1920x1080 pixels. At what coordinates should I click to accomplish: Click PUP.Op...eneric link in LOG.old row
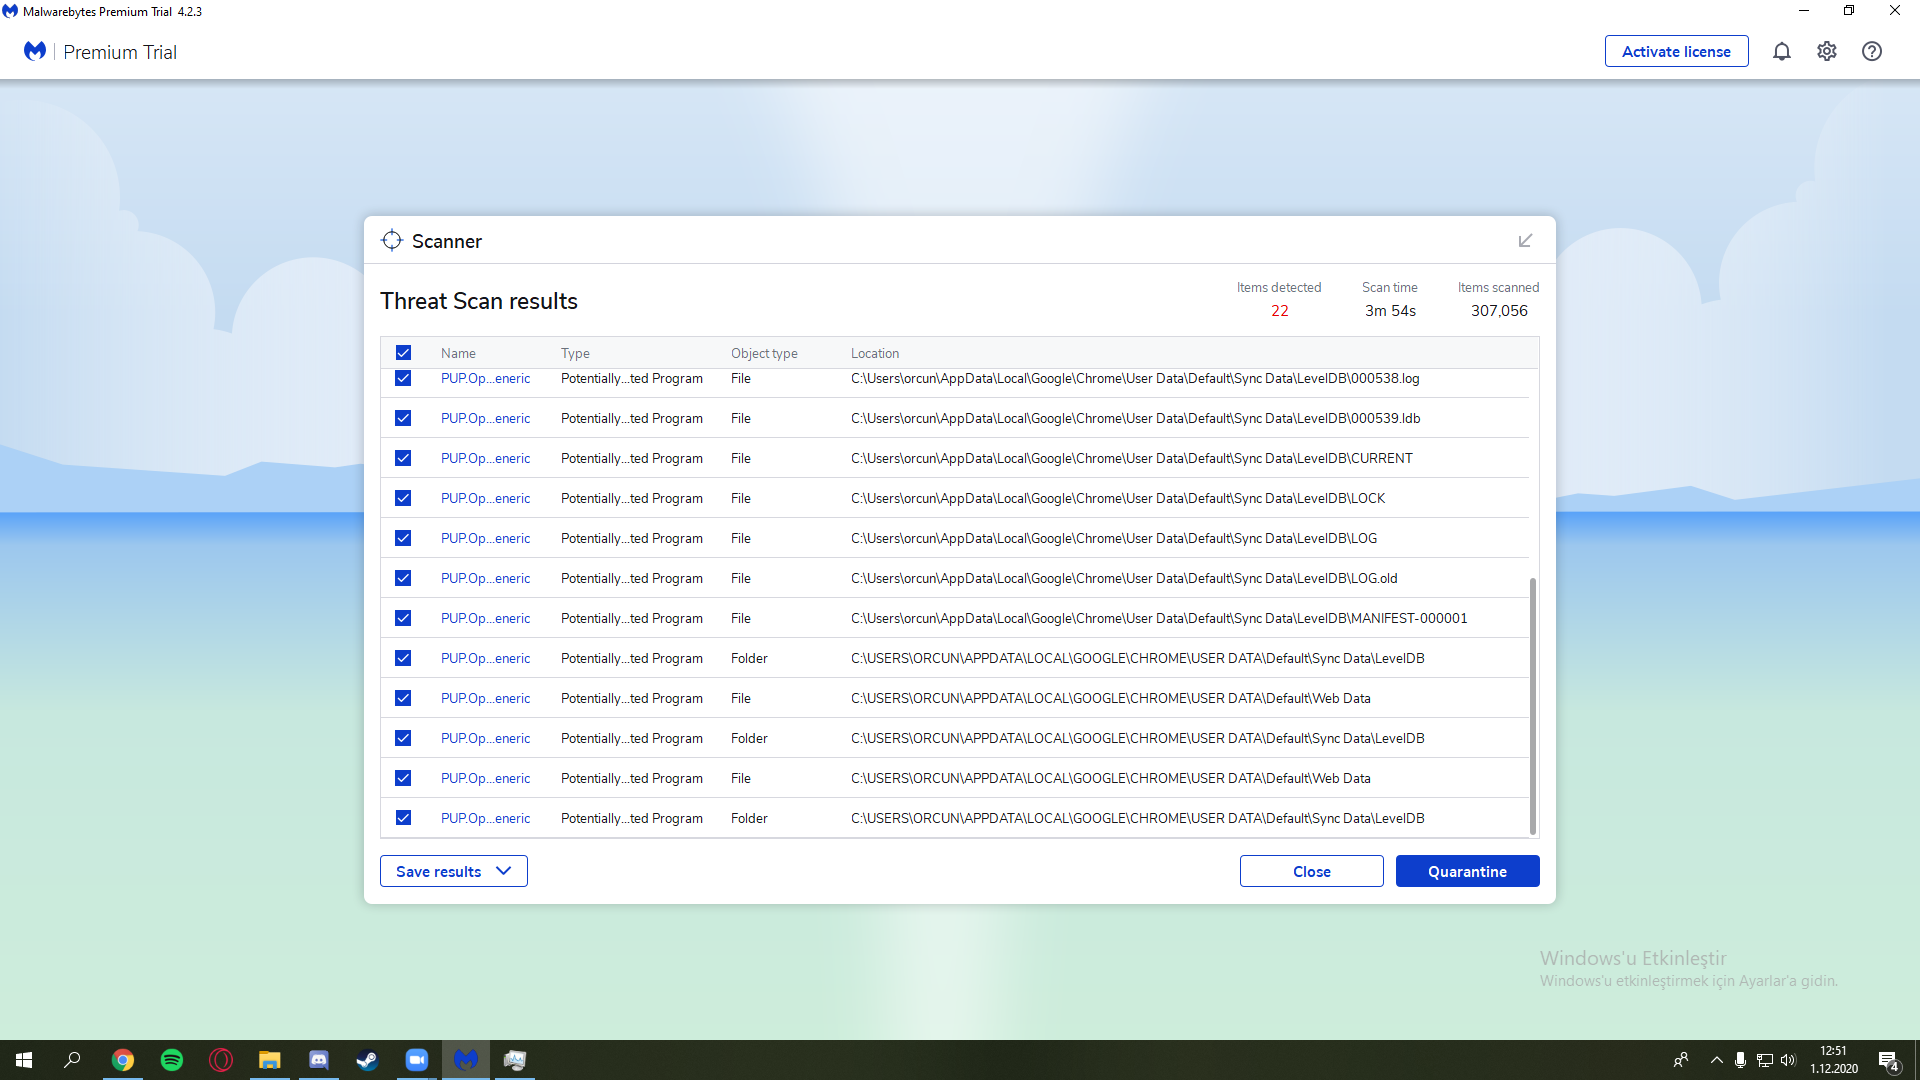point(485,578)
